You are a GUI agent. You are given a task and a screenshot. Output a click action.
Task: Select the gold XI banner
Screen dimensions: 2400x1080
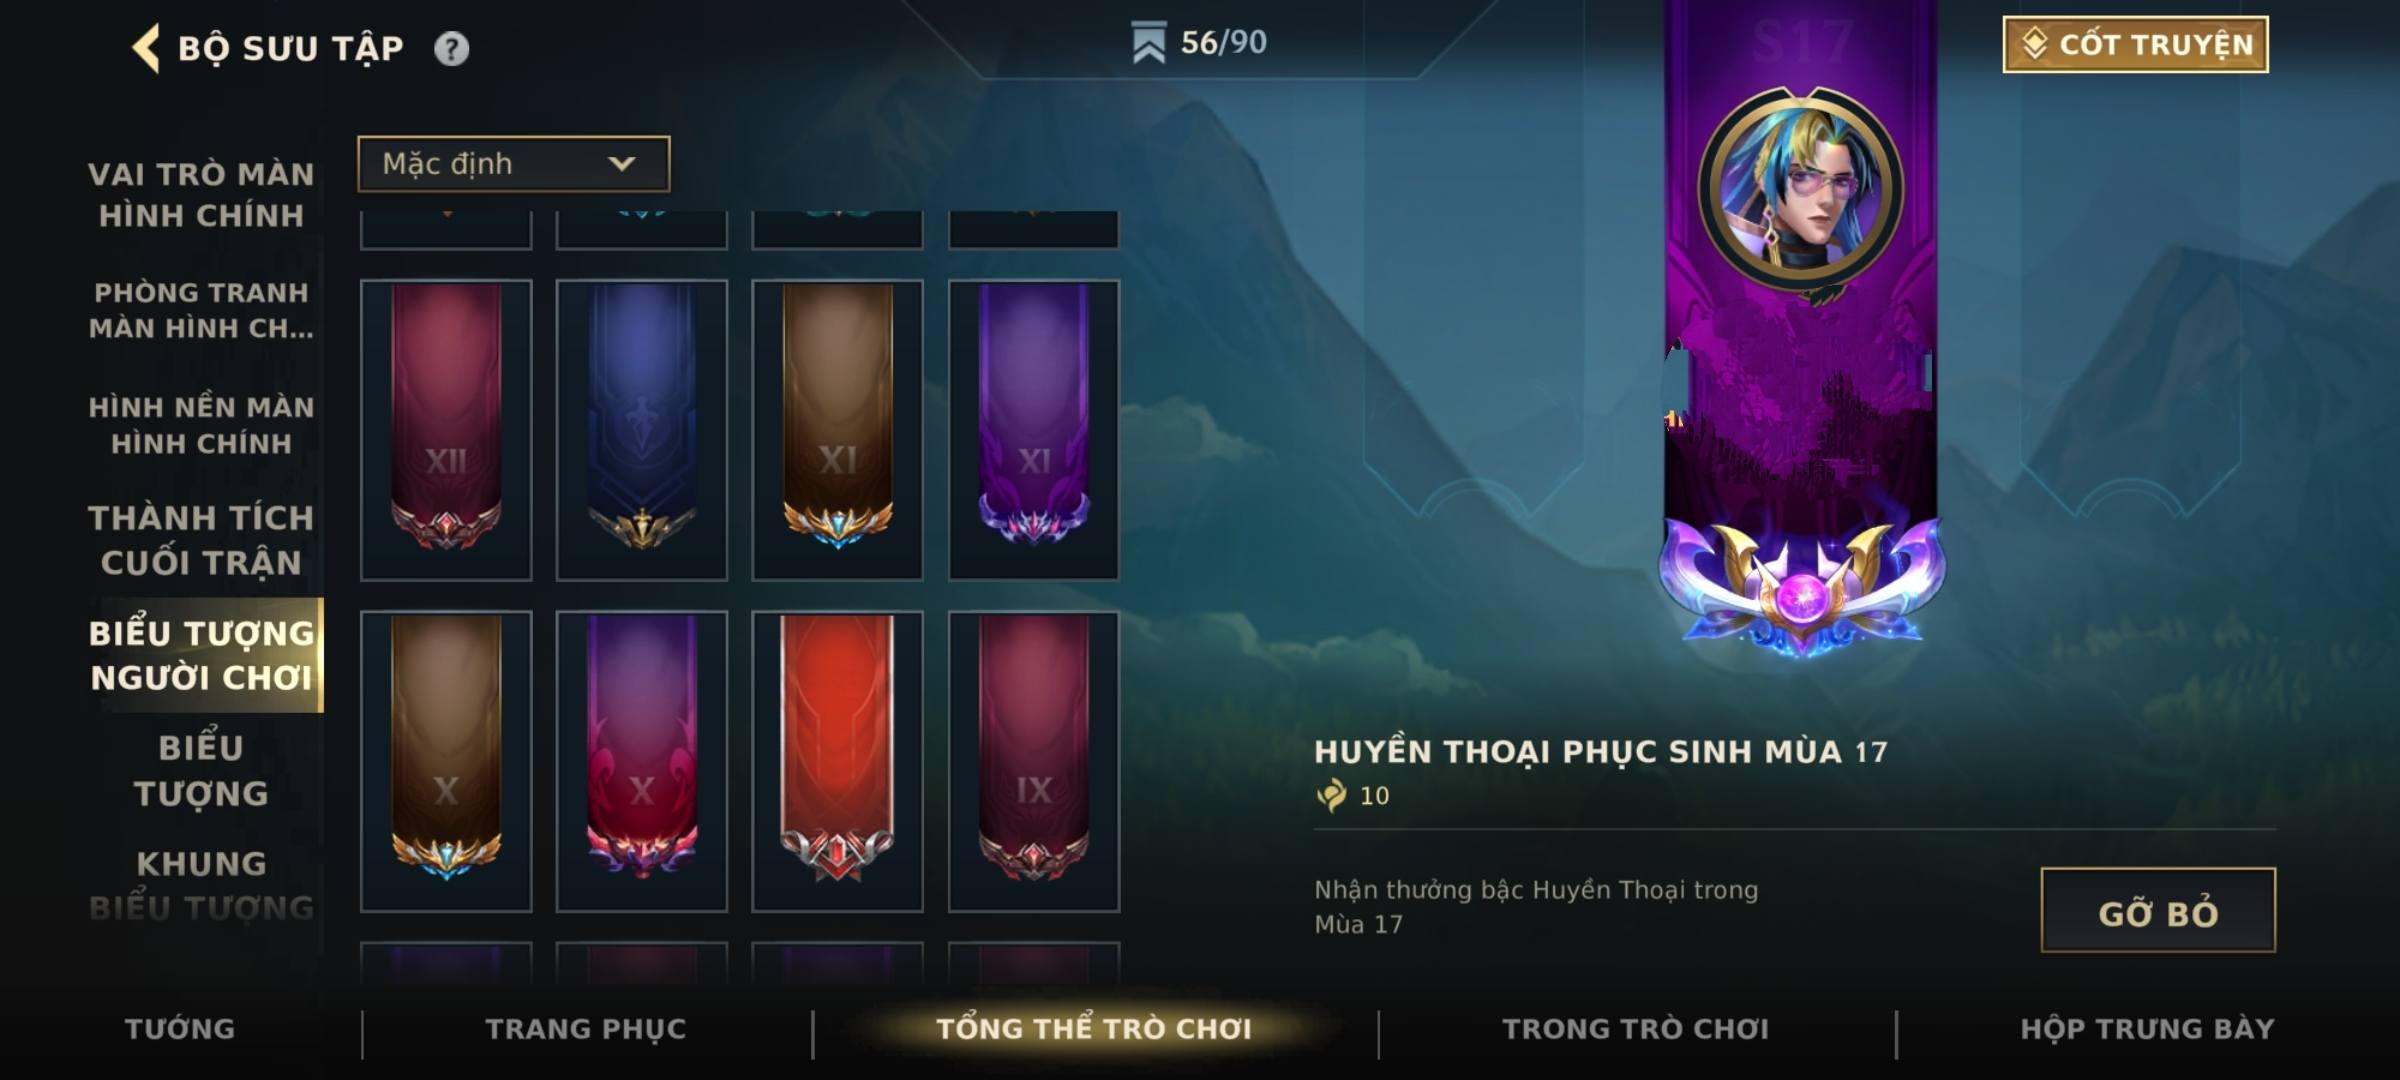837,430
